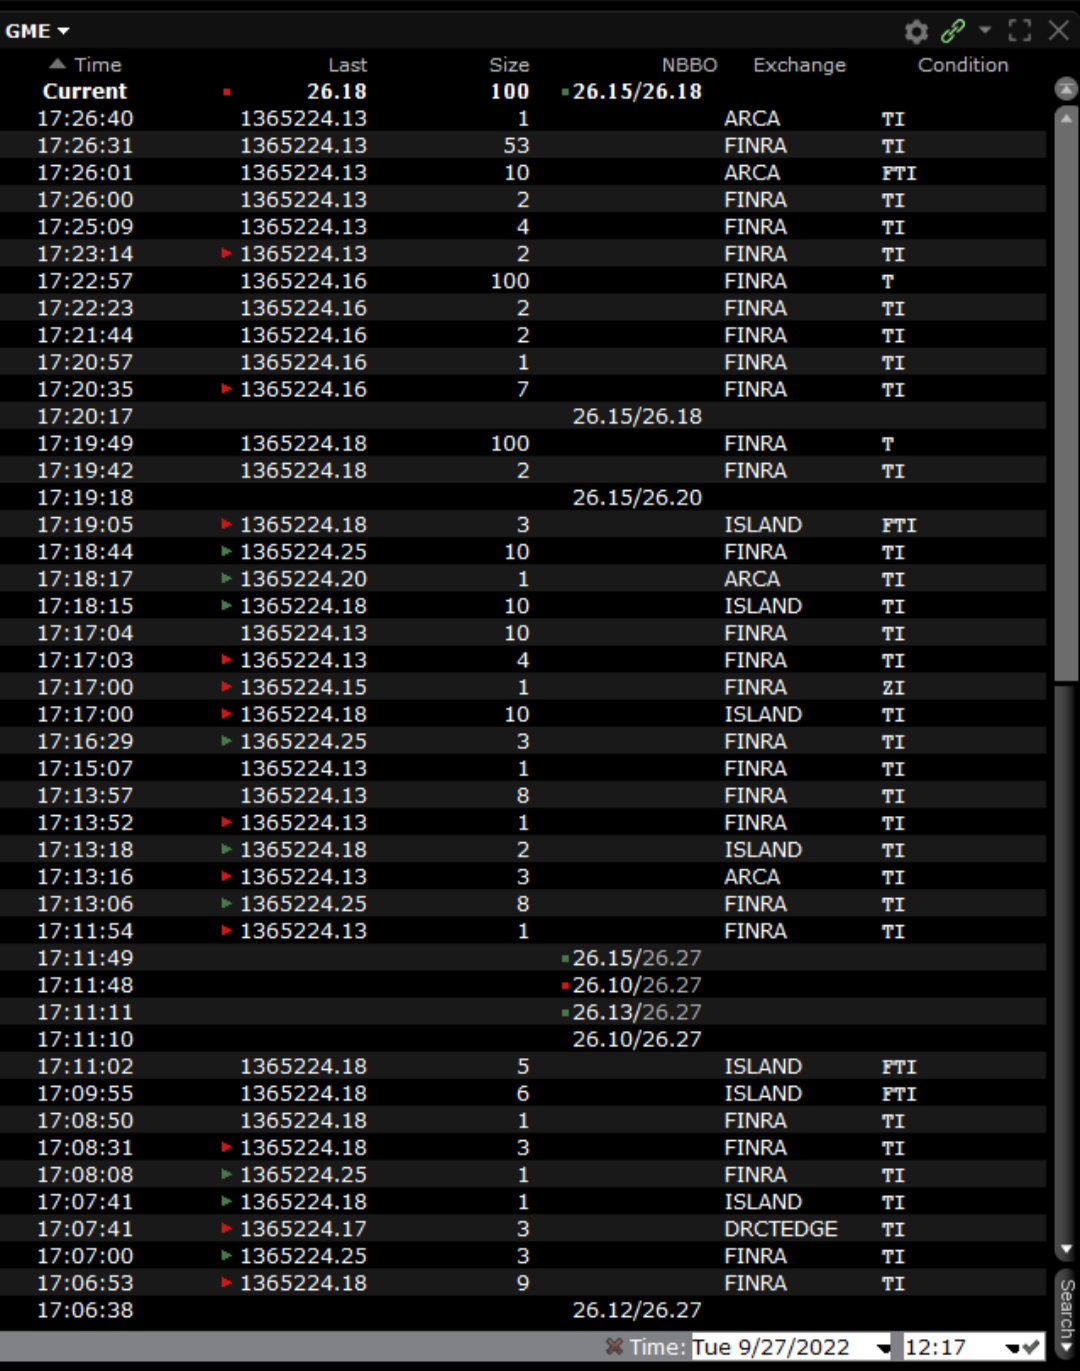
Task: Click the red arrow in the 17:13:52 row
Action: click(x=227, y=822)
